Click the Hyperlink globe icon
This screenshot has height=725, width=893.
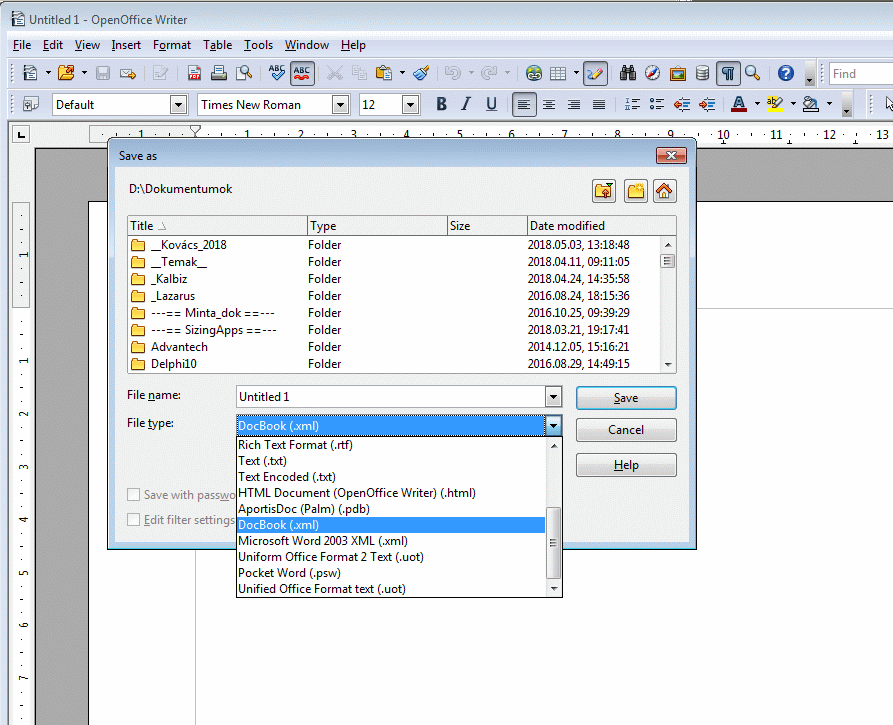pos(534,73)
